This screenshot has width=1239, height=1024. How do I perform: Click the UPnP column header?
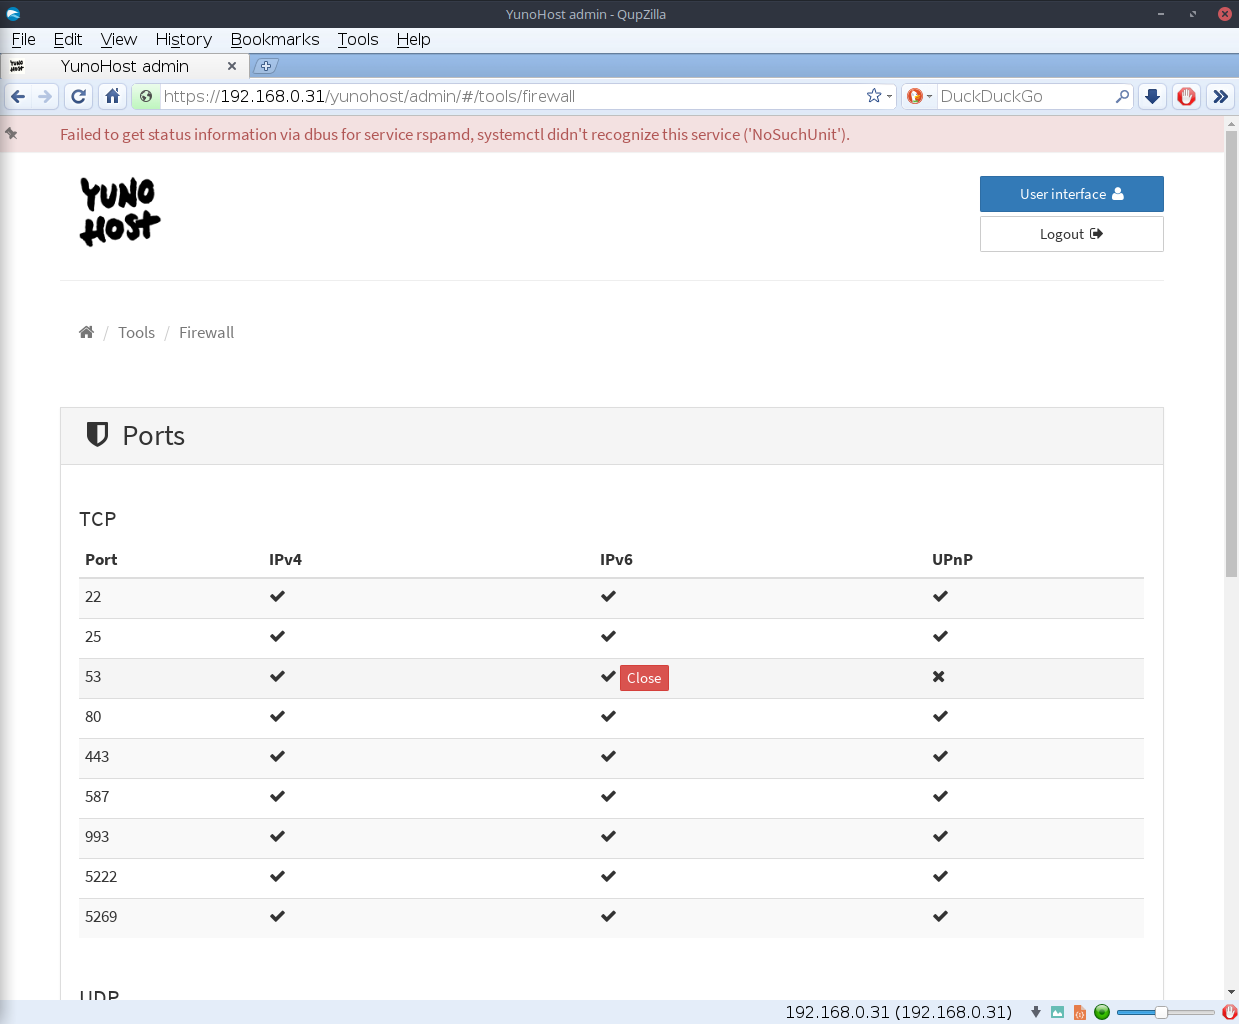952,559
